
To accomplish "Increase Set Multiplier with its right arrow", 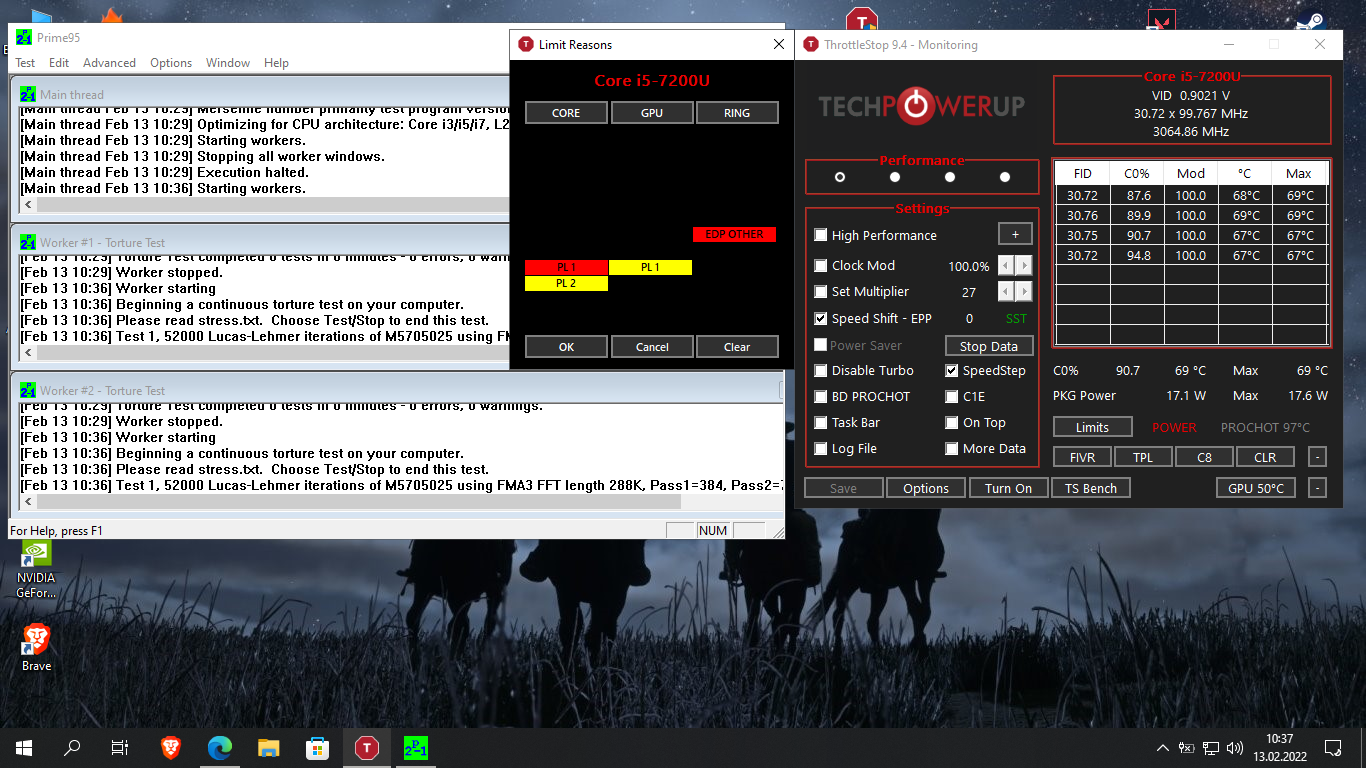I will click(1024, 291).
